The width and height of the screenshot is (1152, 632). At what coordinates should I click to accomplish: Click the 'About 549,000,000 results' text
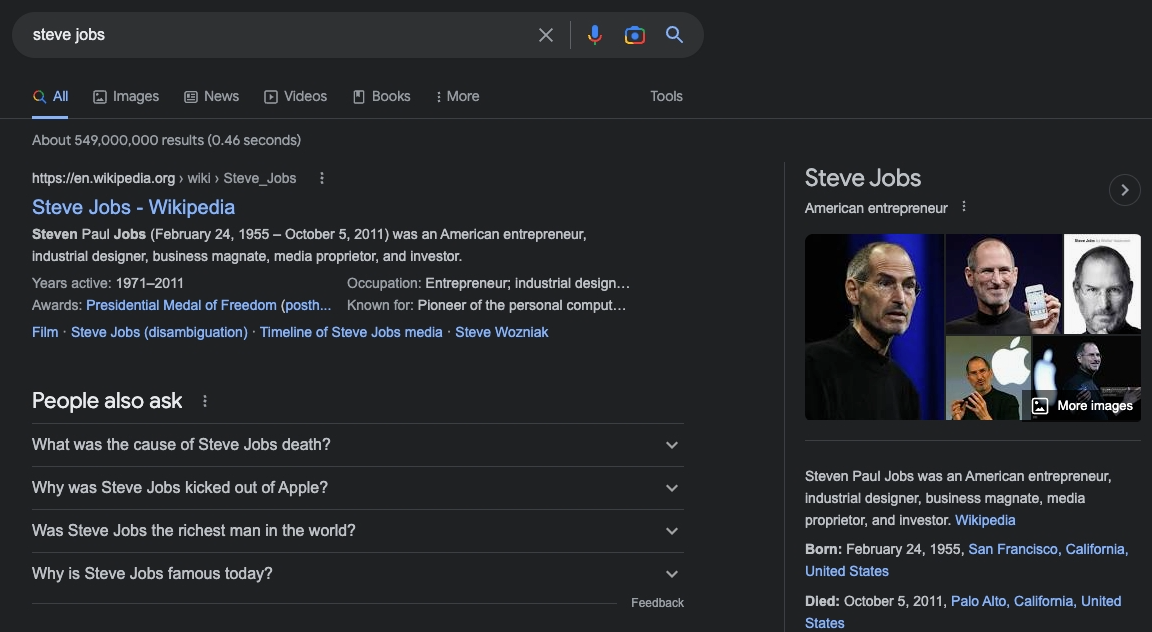(x=167, y=140)
